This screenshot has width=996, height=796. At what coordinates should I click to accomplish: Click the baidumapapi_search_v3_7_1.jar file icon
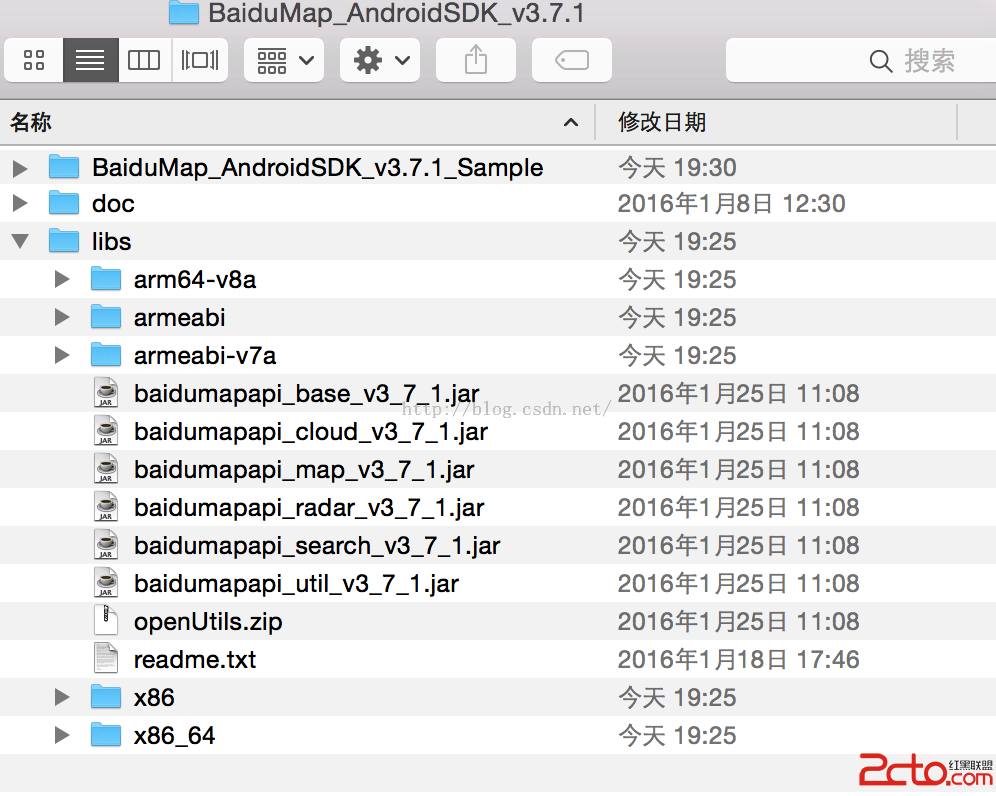pyautogui.click(x=106, y=545)
